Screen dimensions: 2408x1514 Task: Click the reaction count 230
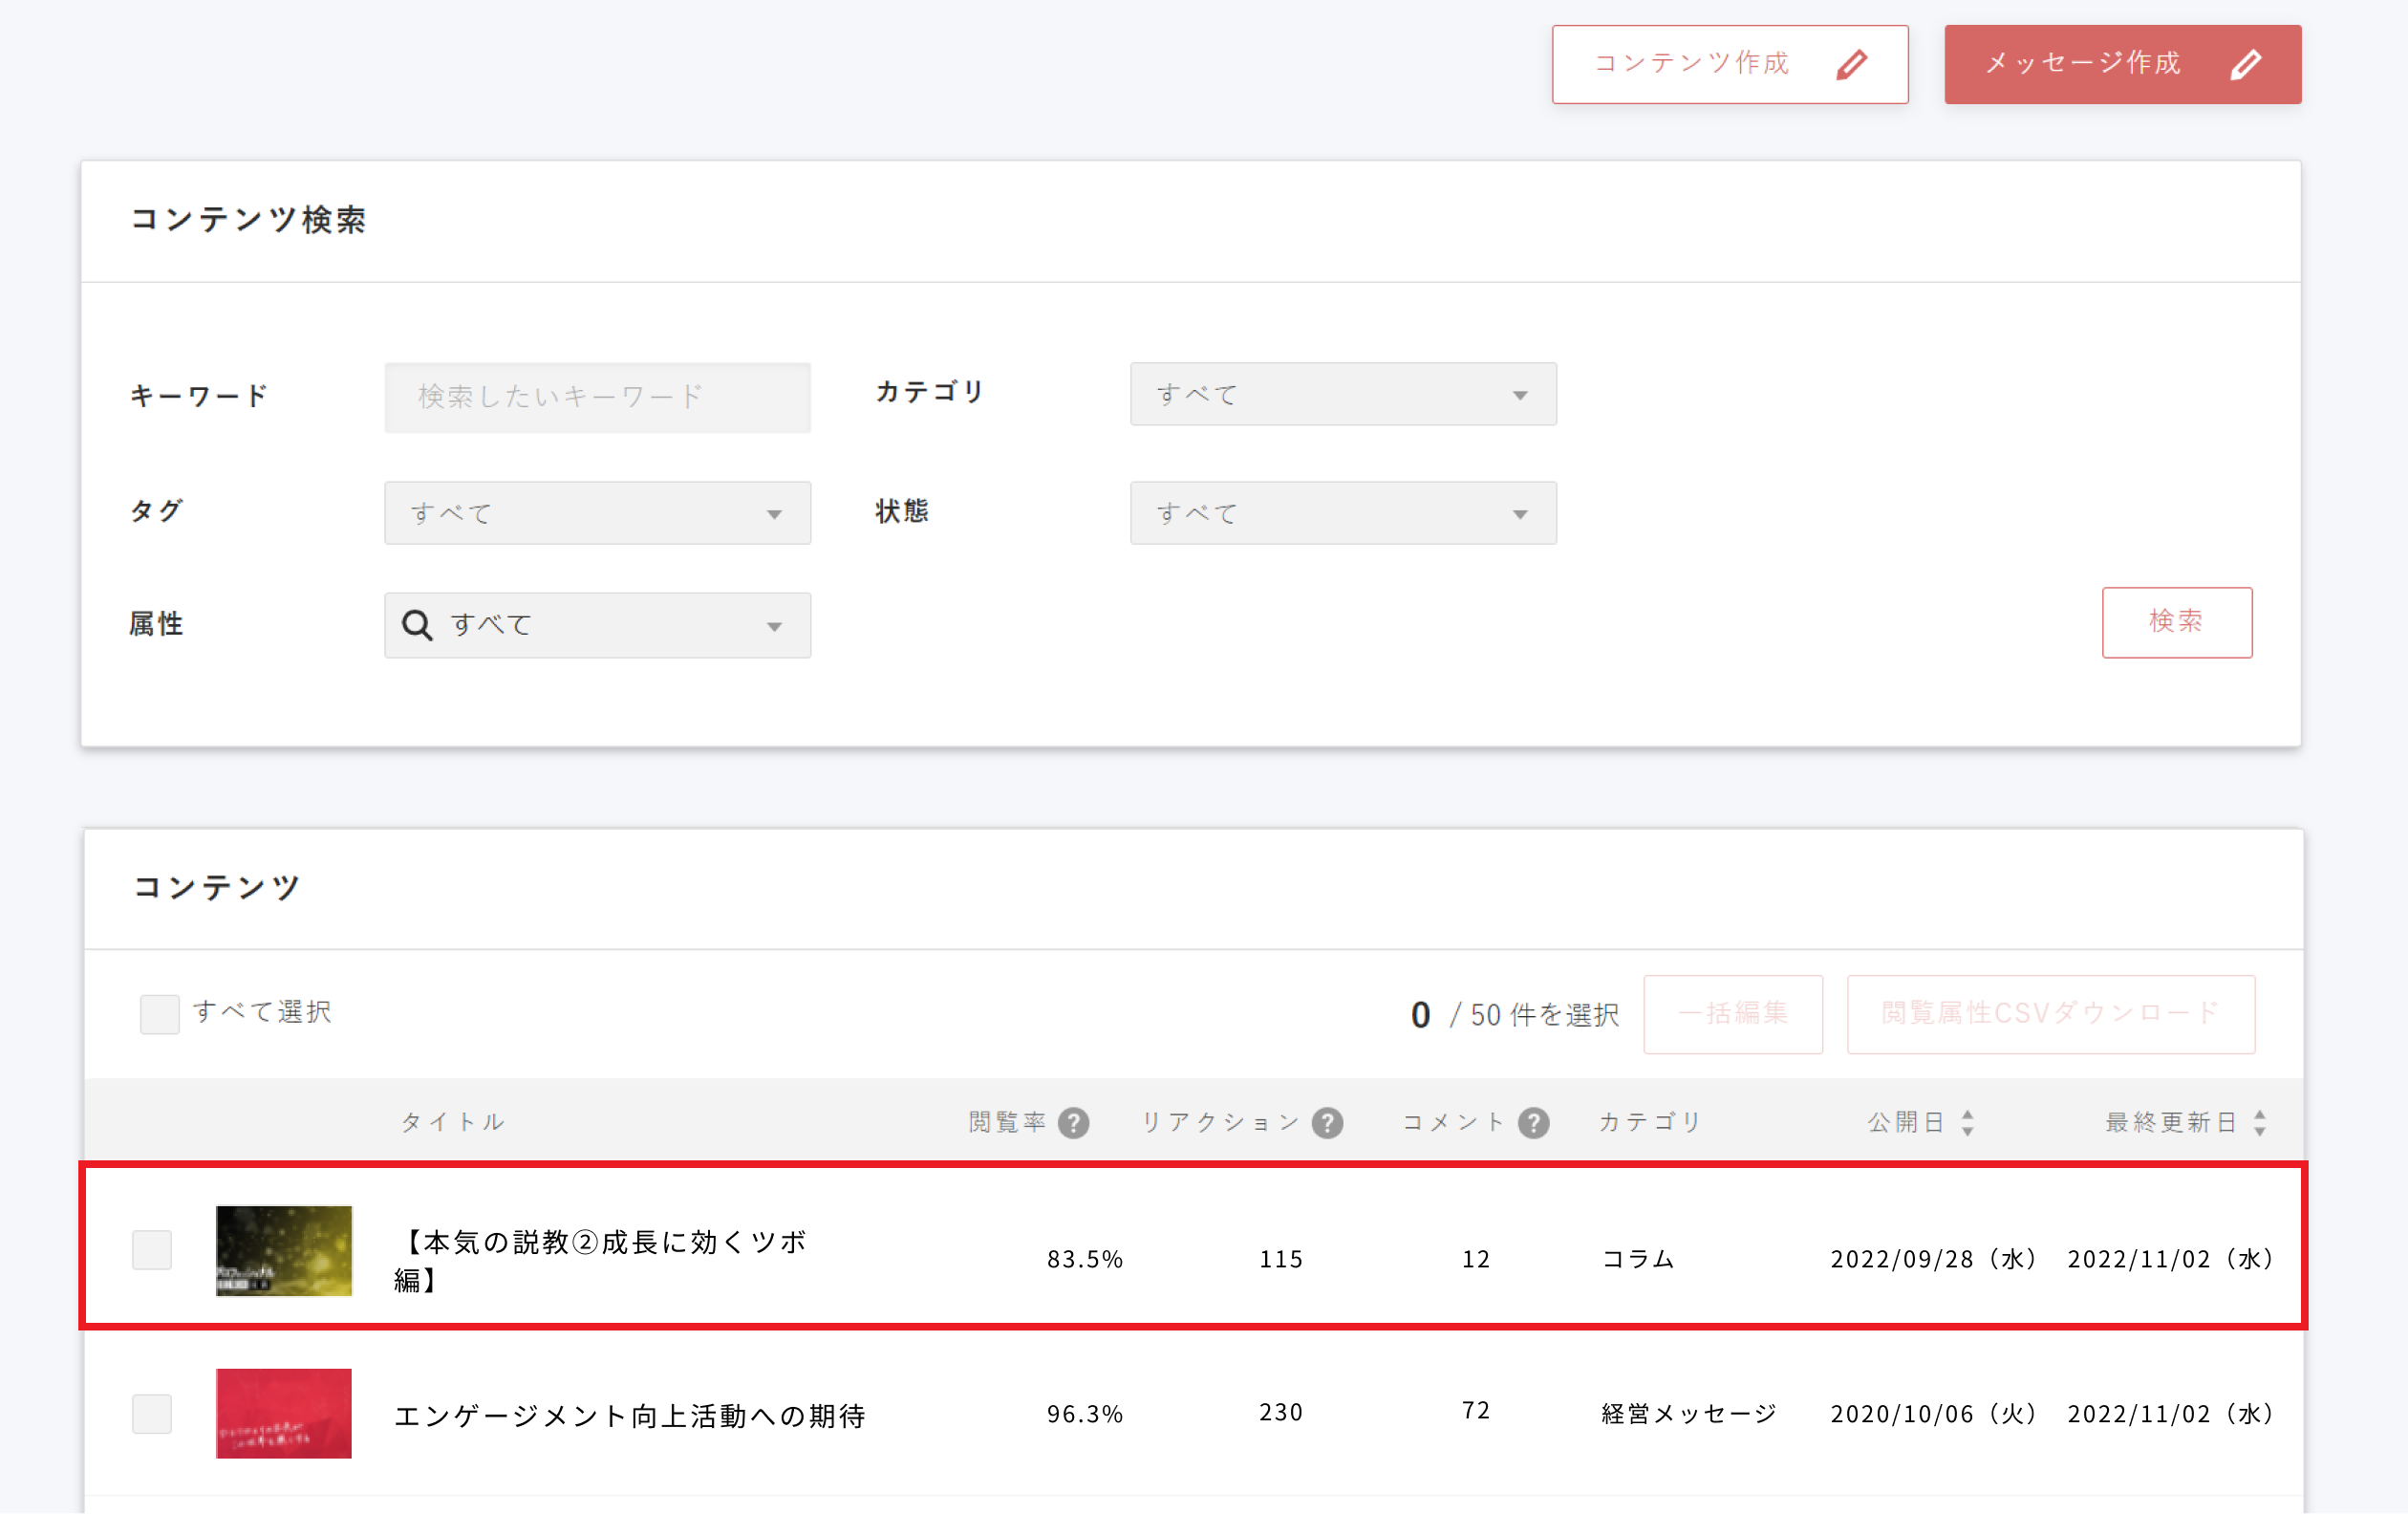click(x=1280, y=1412)
